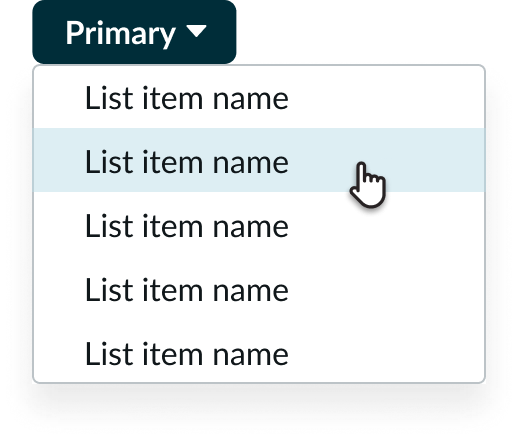Click the white downward triangle icon
The width and height of the screenshot is (518, 440).
pyautogui.click(x=196, y=31)
